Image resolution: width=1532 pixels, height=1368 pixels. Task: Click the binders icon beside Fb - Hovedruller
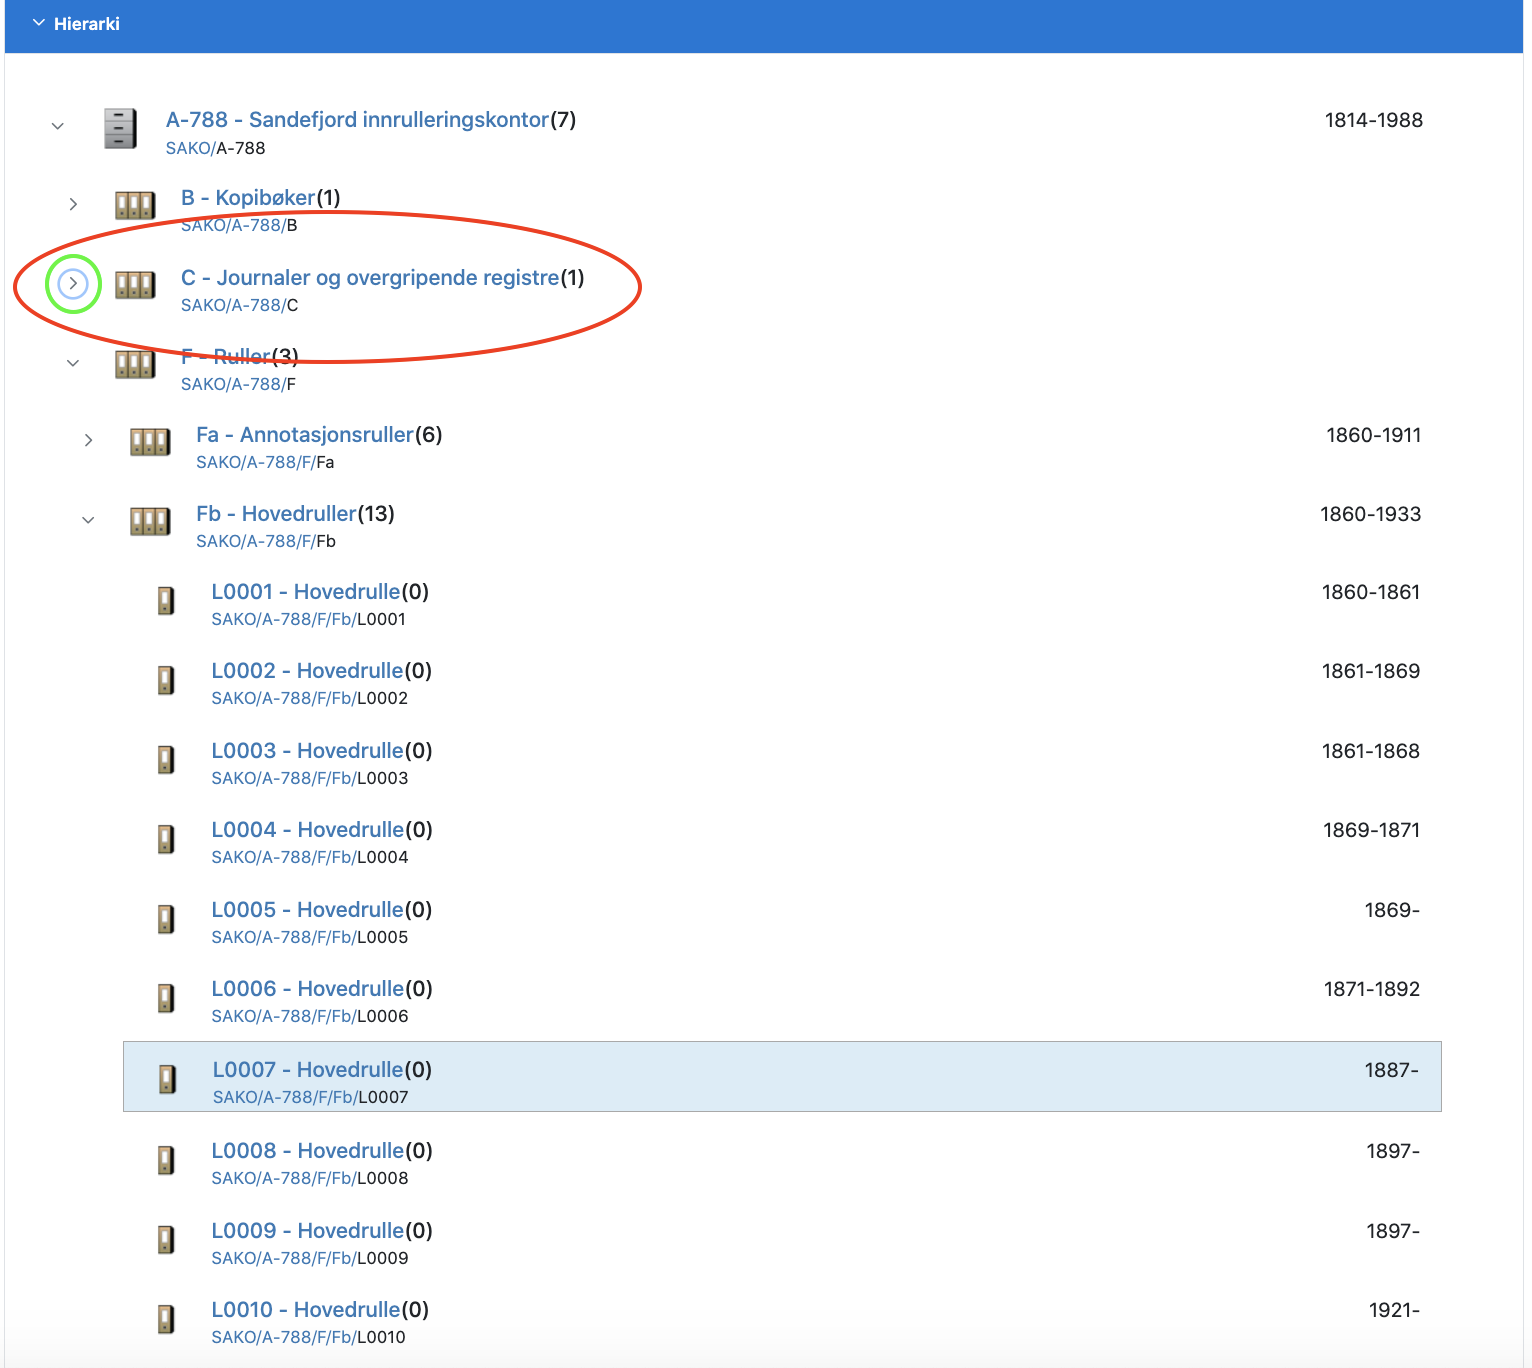[x=150, y=521]
